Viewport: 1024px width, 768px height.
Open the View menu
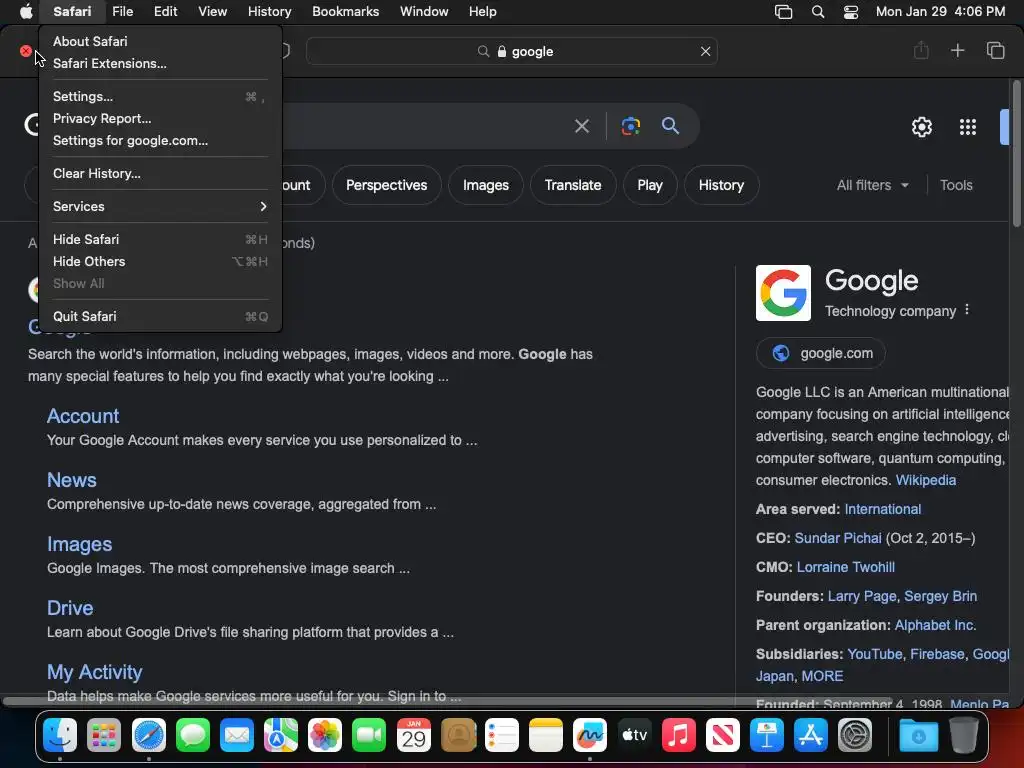click(x=212, y=11)
